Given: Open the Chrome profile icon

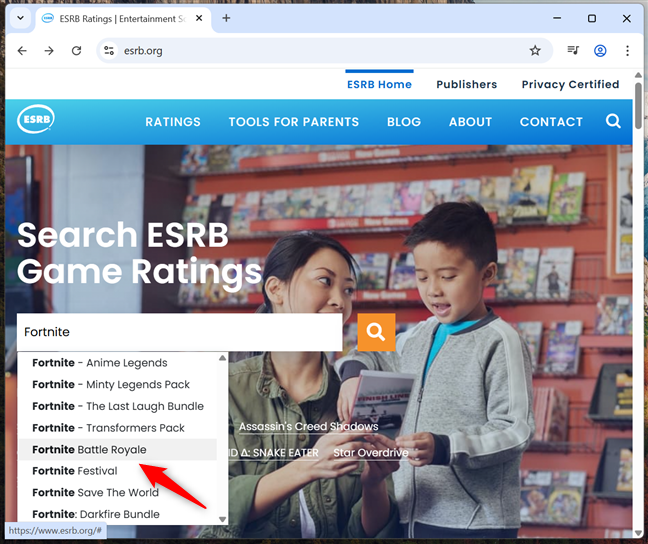Looking at the screenshot, I should 600,51.
